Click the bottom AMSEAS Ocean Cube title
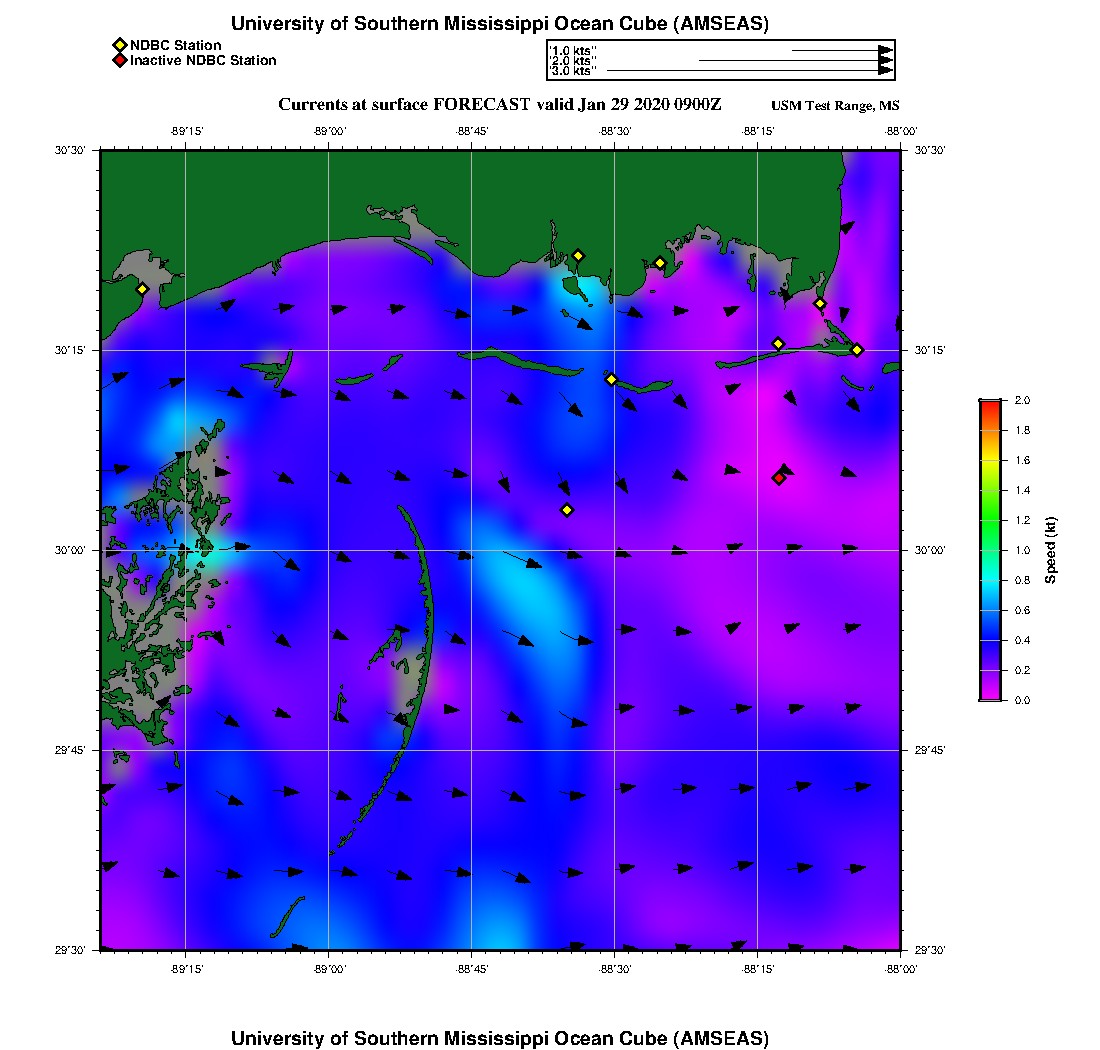The height and width of the screenshot is (1050, 1100). [x=500, y=1037]
